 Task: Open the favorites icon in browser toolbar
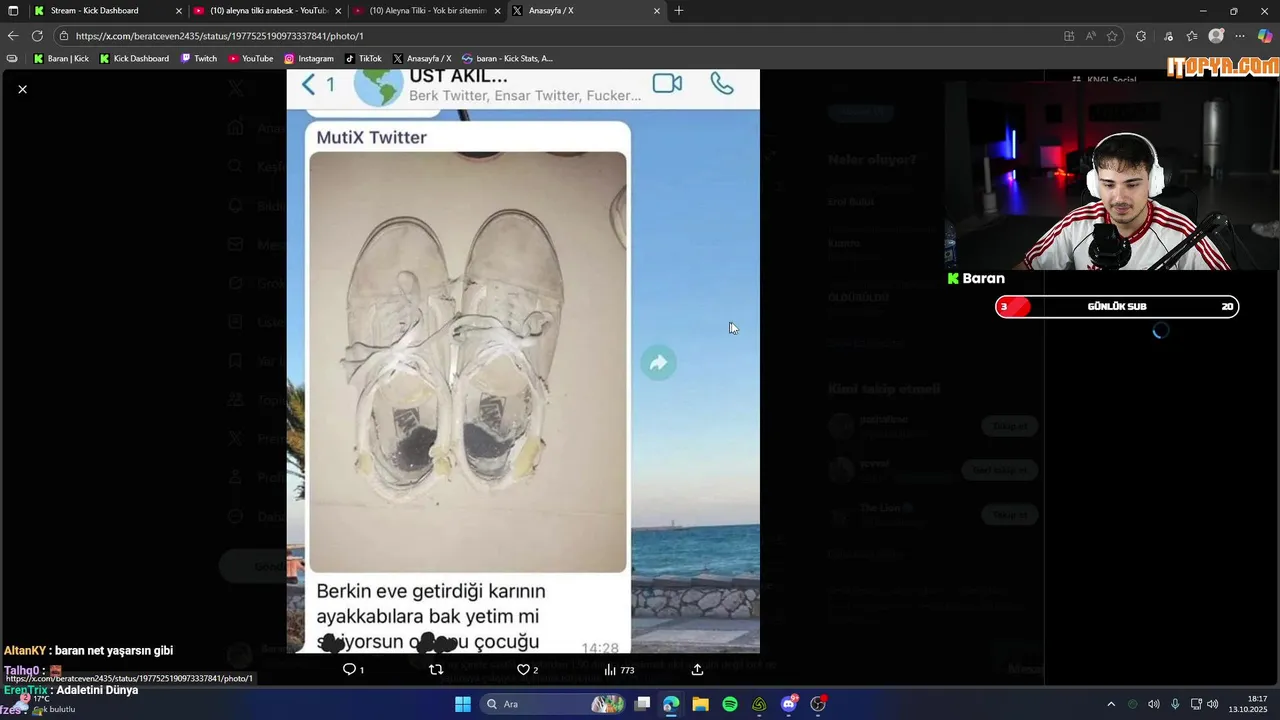[x=1191, y=36]
